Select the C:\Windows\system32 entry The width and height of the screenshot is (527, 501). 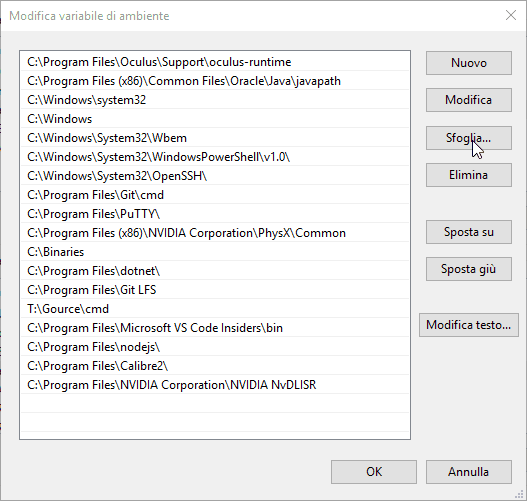point(215,100)
